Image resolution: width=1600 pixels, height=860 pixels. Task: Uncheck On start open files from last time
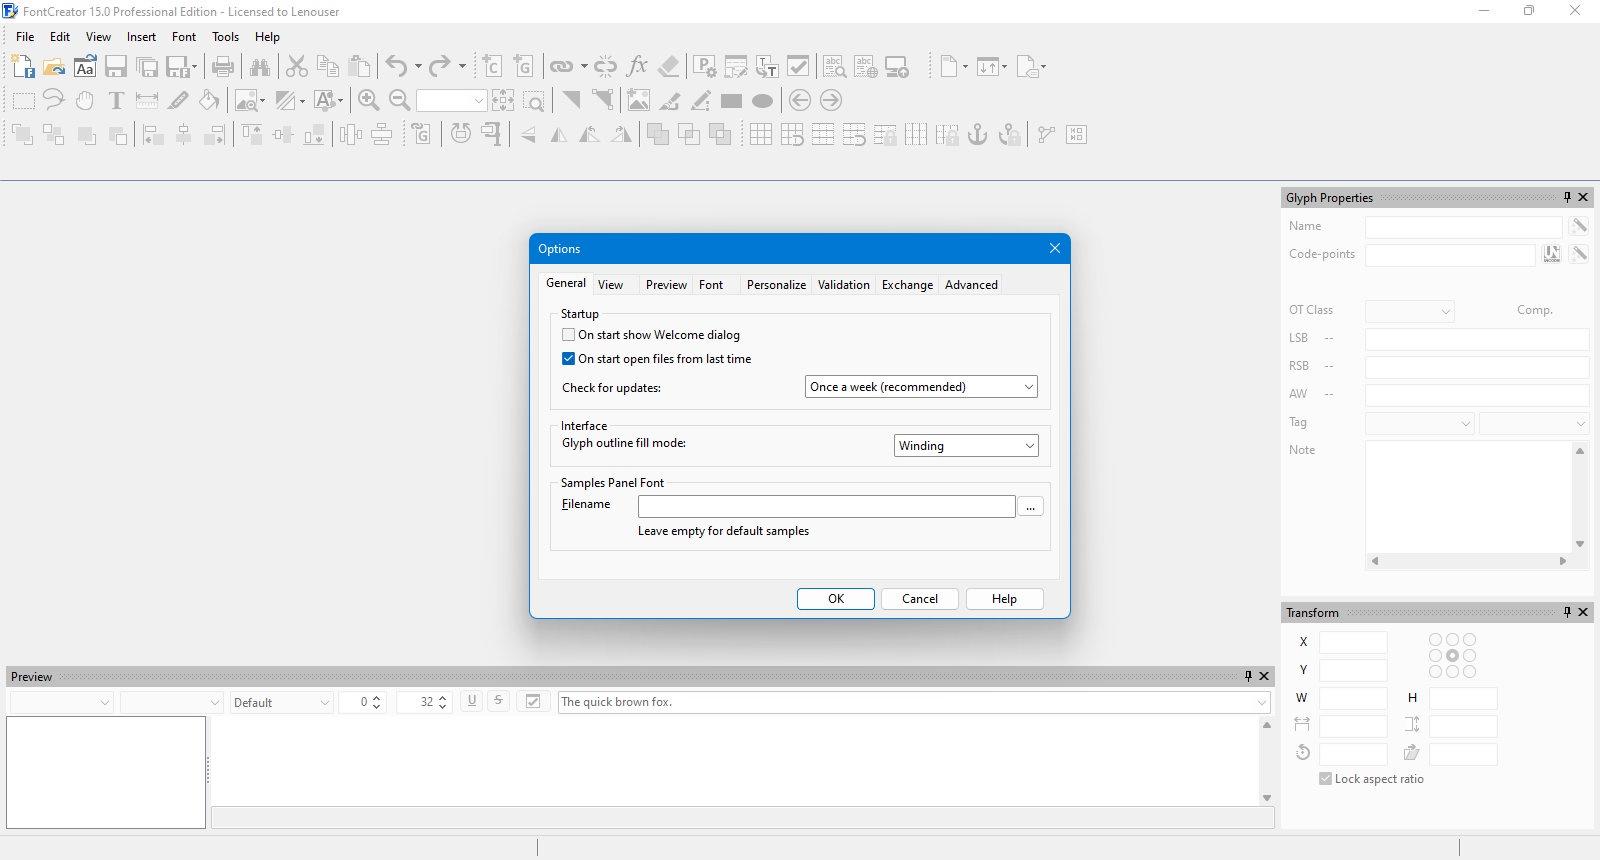[568, 359]
